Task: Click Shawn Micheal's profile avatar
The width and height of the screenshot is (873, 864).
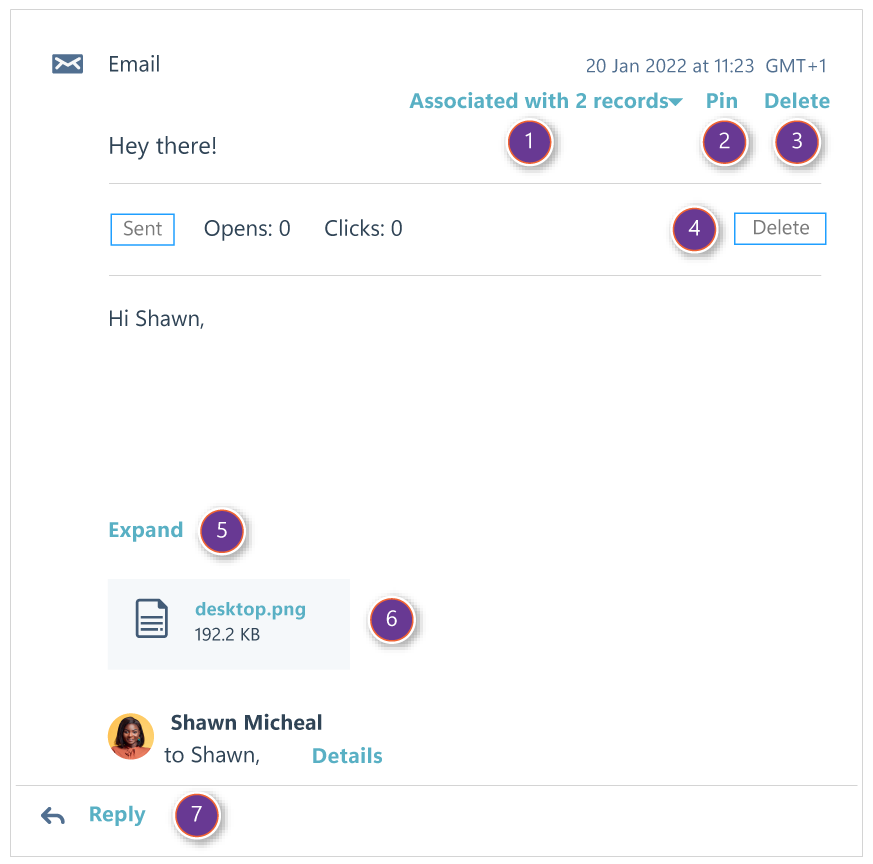Action: click(130, 737)
